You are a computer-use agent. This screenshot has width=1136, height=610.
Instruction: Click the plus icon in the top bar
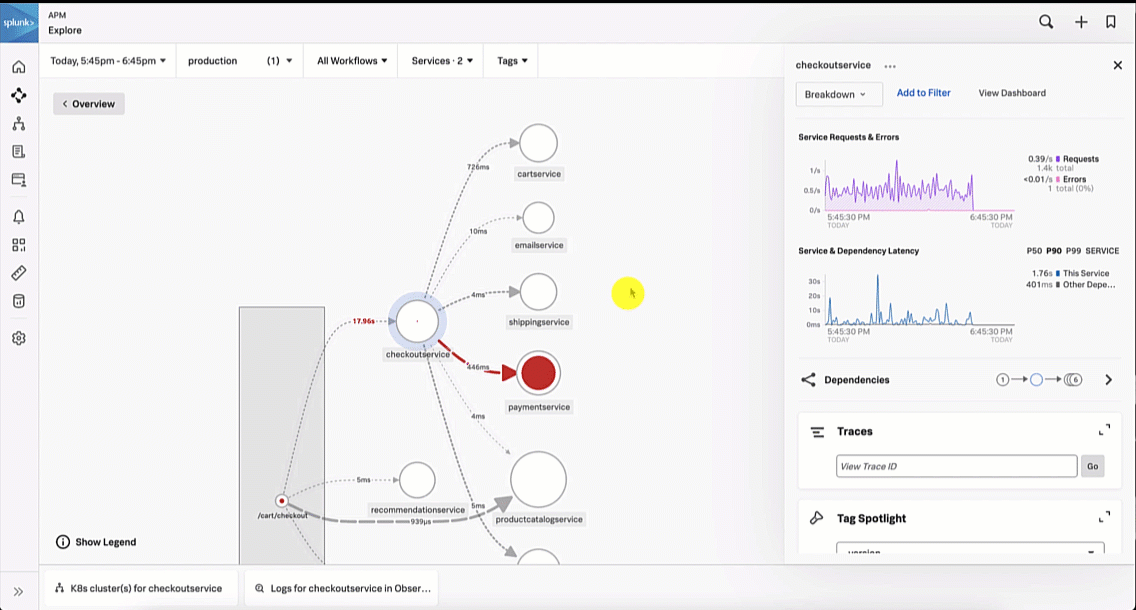click(x=1081, y=22)
